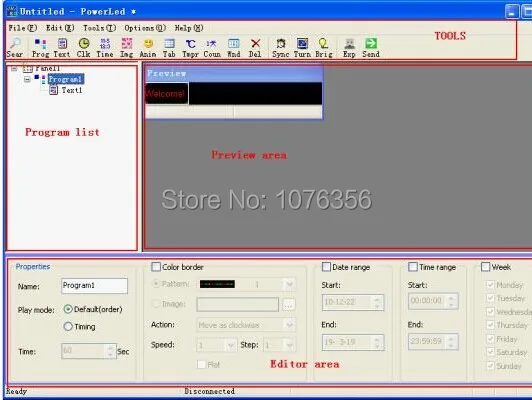This screenshot has width=532, height=400.
Task: Enable the Time range checkbox
Action: pyautogui.click(x=413, y=267)
